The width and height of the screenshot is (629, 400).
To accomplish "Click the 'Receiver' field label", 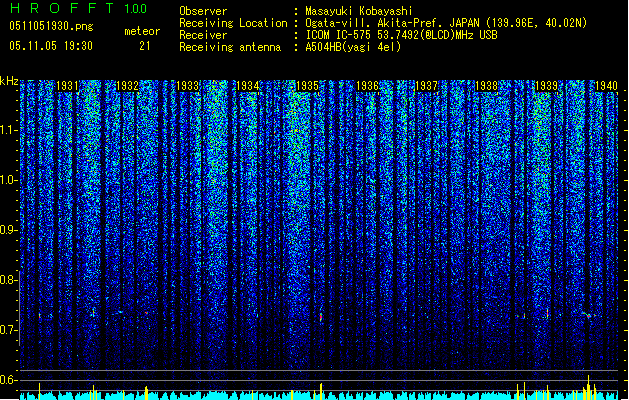I will pyautogui.click(x=203, y=35).
